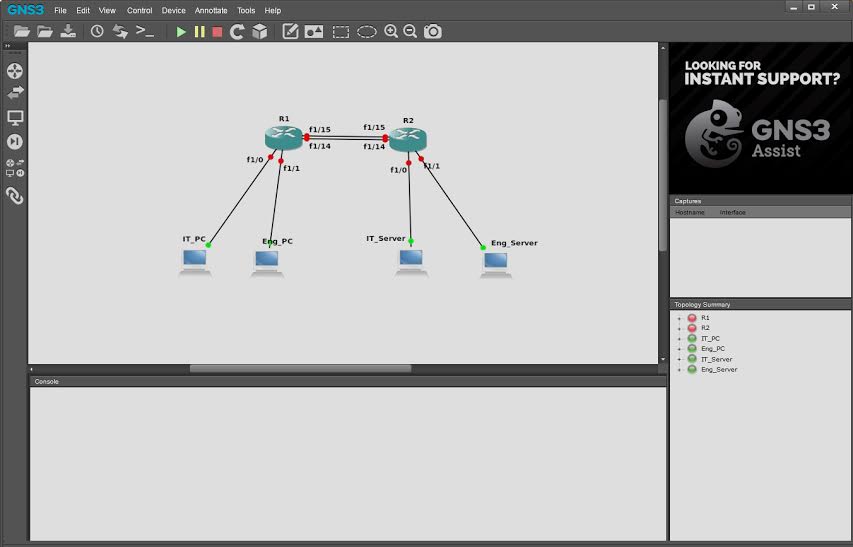Viewport: 853px width, 547px height.
Task: Select the Eng_Server computer node
Action: 496,264
